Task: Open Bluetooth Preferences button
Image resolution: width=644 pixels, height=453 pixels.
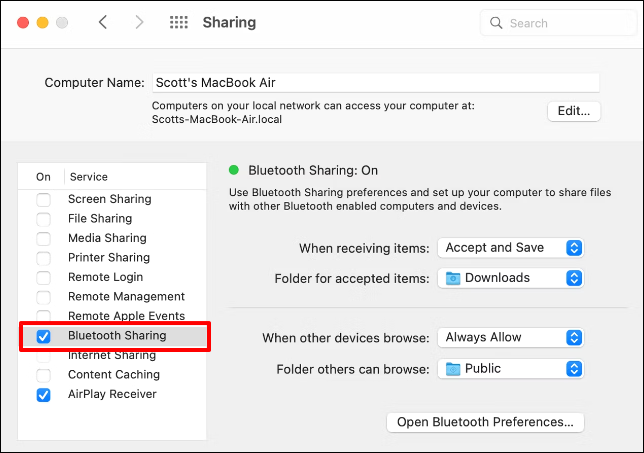Action: [x=485, y=422]
